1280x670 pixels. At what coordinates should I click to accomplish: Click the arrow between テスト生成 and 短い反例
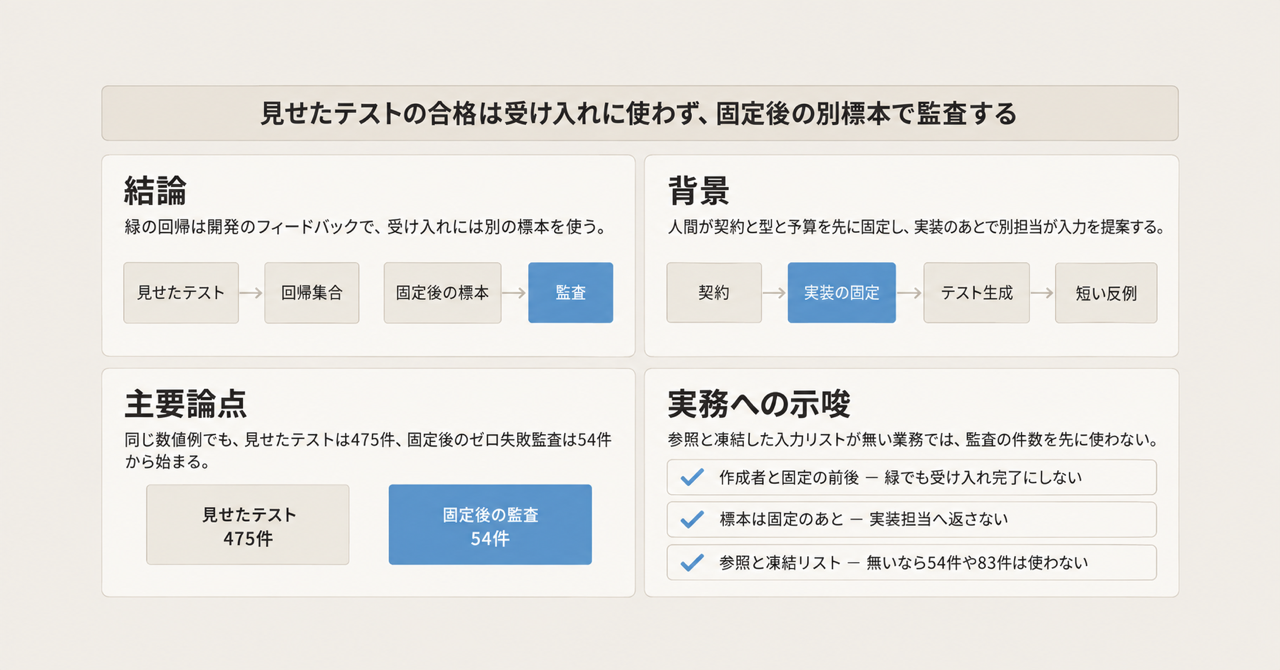[1043, 293]
